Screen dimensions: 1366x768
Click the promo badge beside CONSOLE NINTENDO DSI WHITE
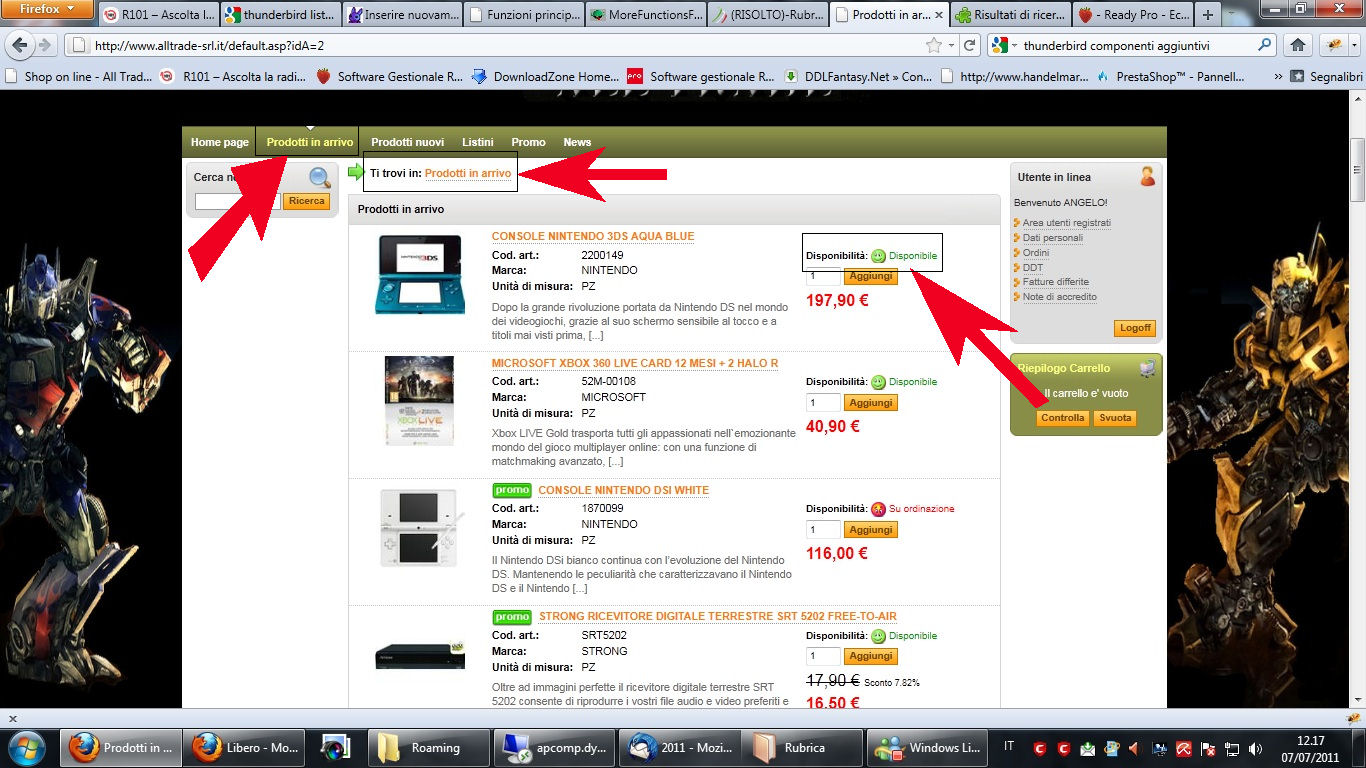(512, 490)
